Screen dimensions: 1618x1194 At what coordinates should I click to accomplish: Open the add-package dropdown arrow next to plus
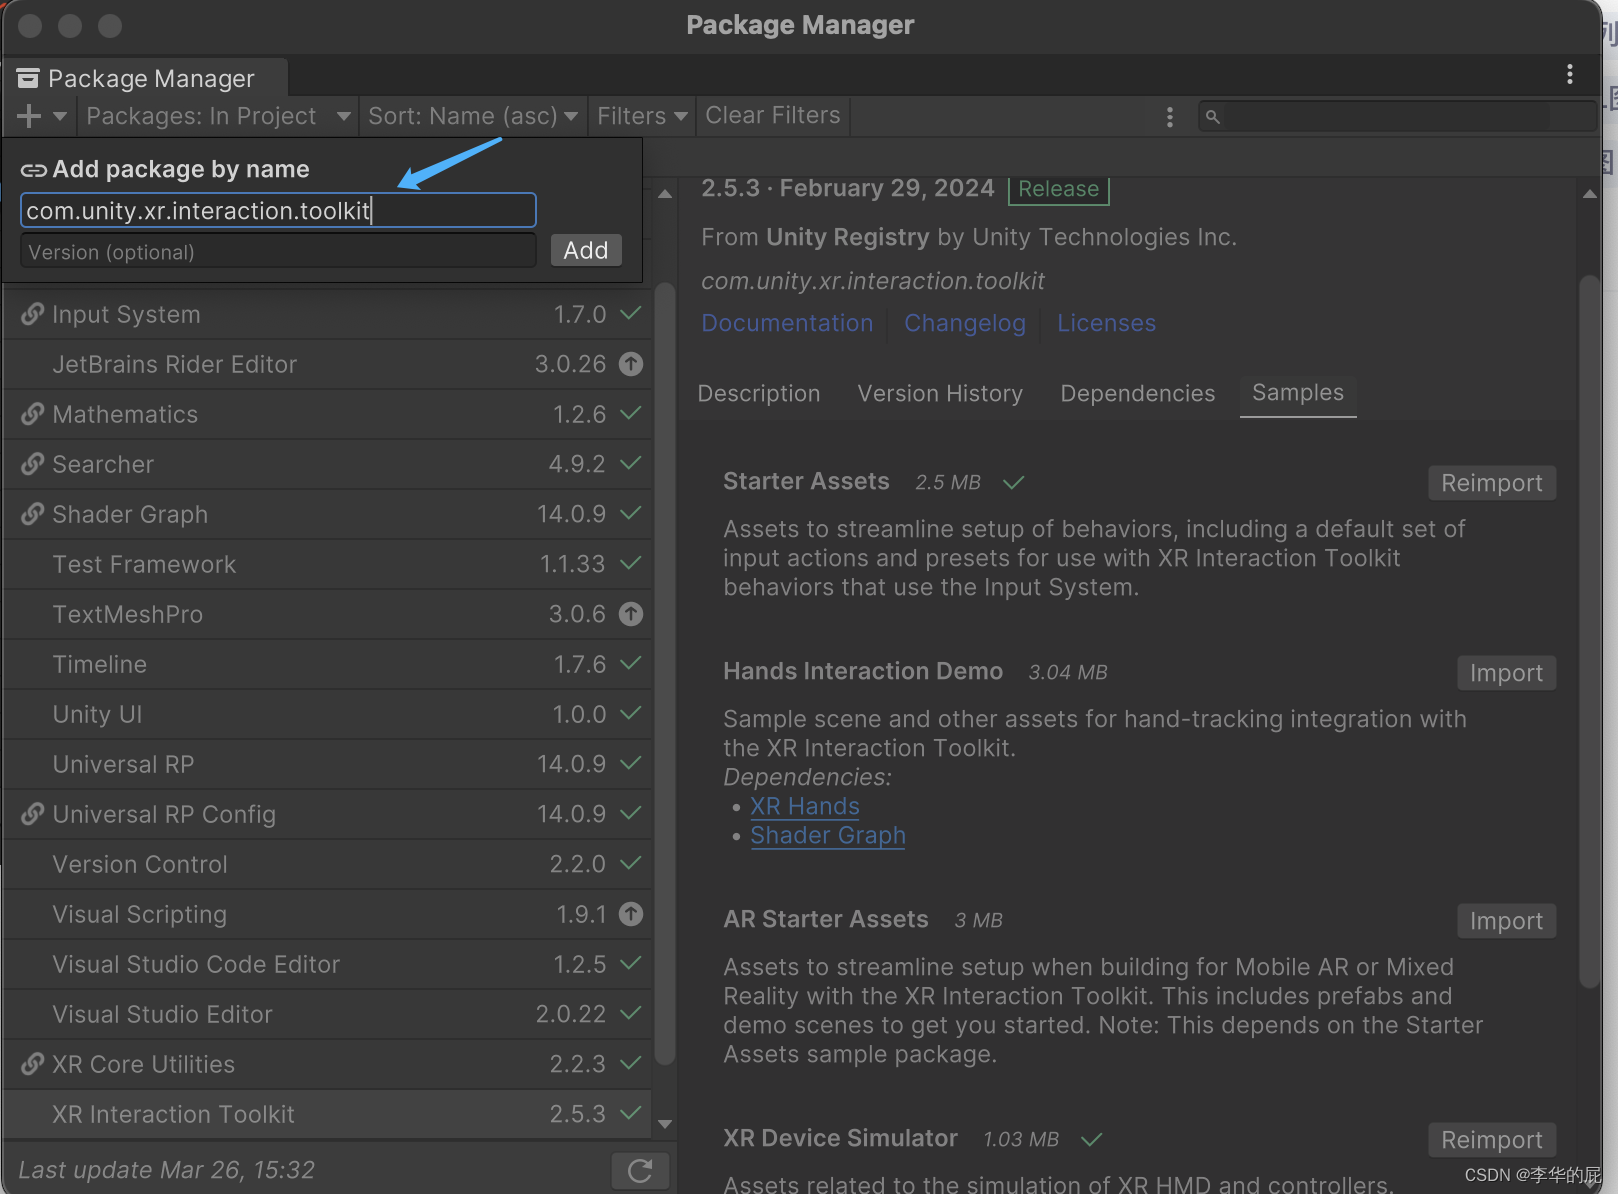[x=60, y=116]
